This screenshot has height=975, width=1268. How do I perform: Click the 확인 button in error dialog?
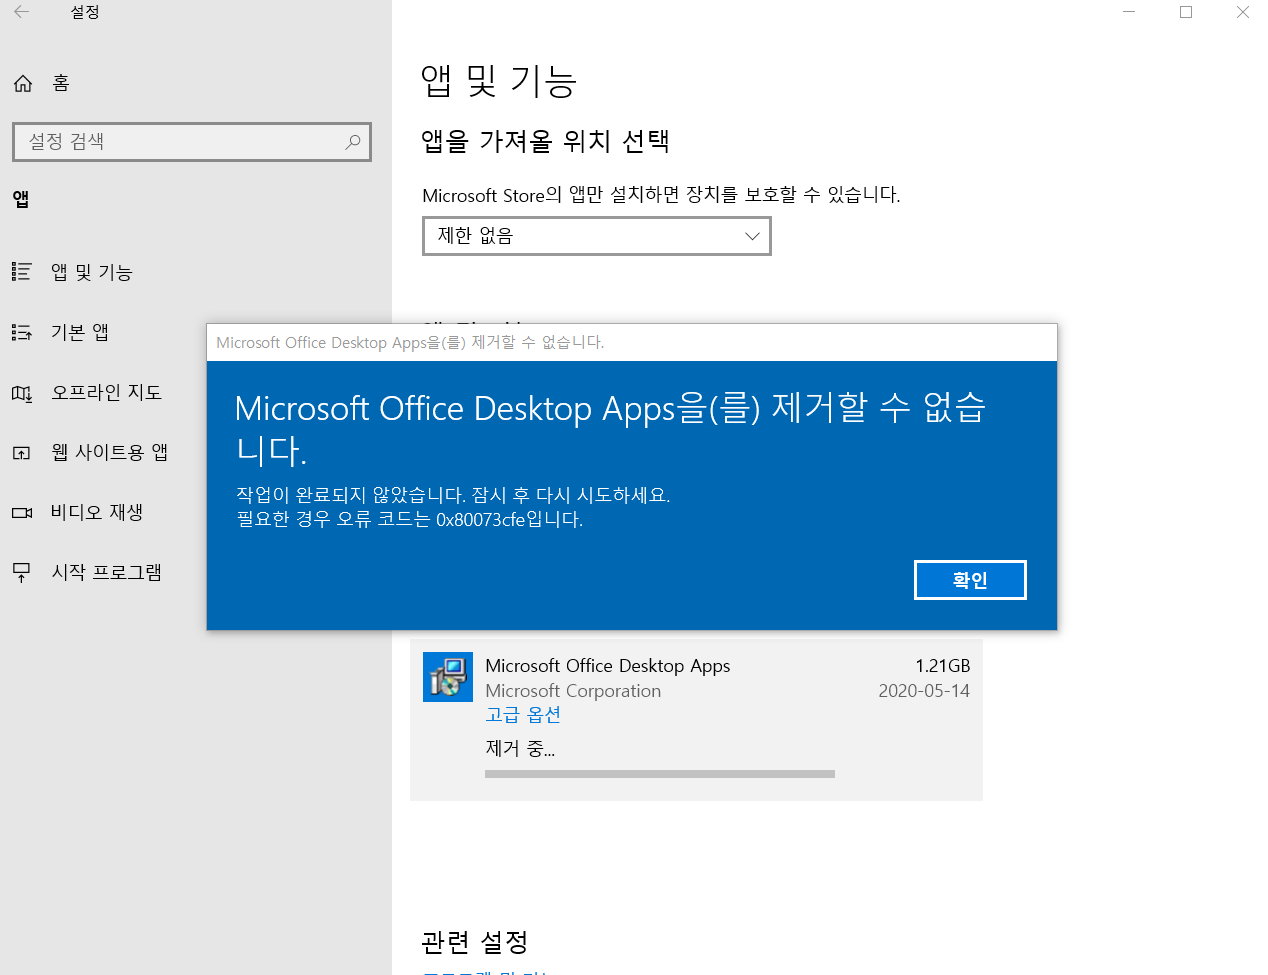[970, 580]
